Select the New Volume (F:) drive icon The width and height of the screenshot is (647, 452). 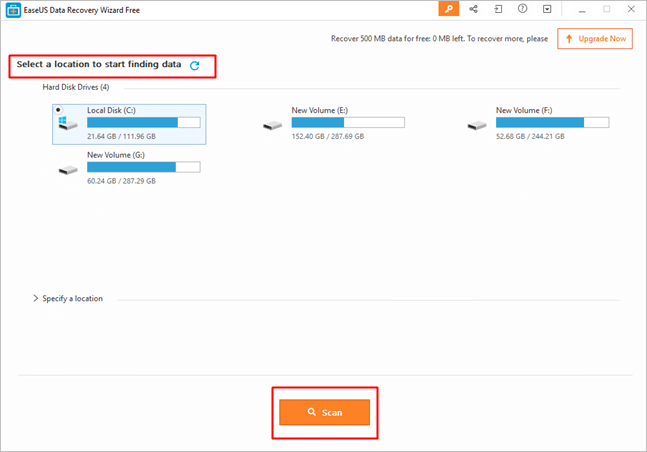pyautogui.click(x=477, y=125)
